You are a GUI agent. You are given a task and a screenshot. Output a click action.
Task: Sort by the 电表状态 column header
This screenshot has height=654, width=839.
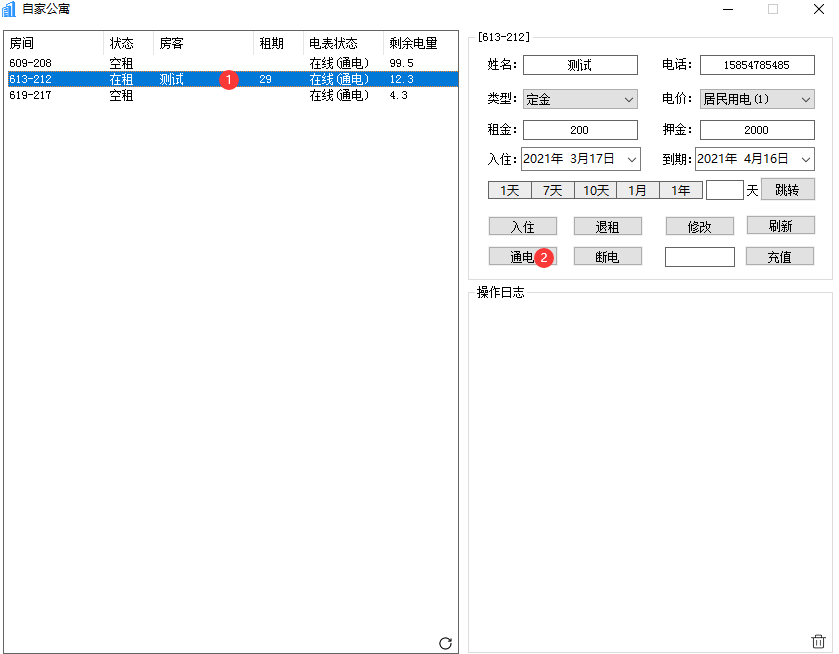tap(343, 43)
